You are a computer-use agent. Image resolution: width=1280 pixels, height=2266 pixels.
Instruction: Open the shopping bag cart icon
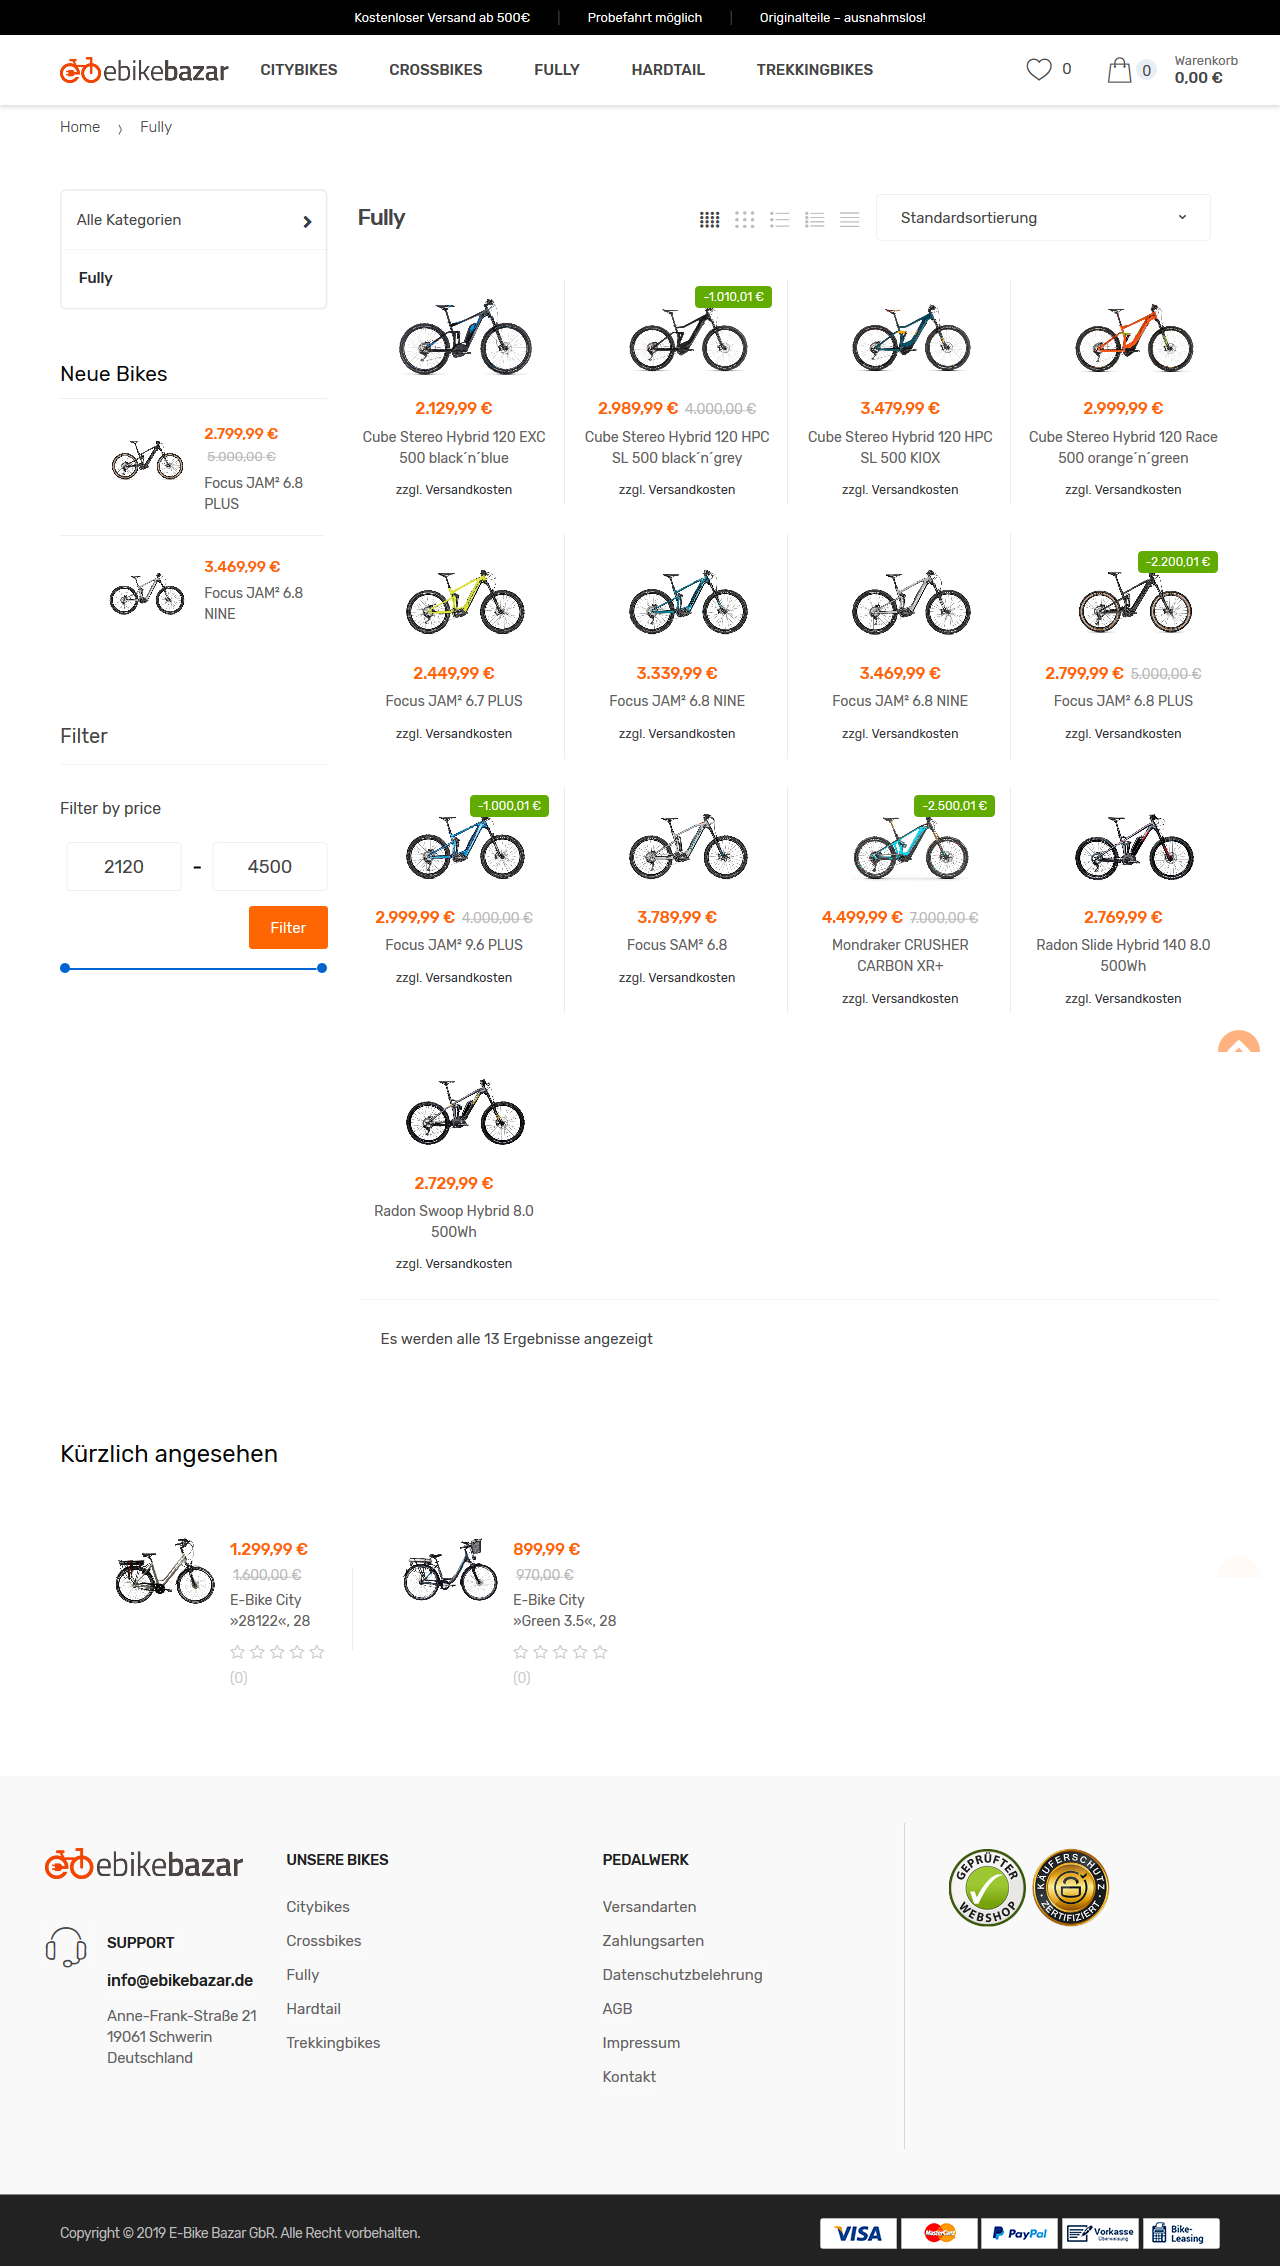tap(1119, 70)
